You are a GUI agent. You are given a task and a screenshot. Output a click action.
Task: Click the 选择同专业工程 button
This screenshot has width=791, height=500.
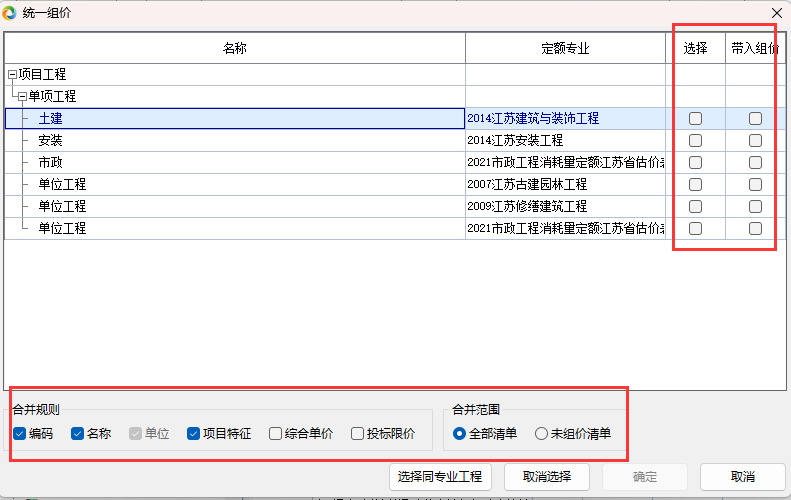pyautogui.click(x=439, y=476)
